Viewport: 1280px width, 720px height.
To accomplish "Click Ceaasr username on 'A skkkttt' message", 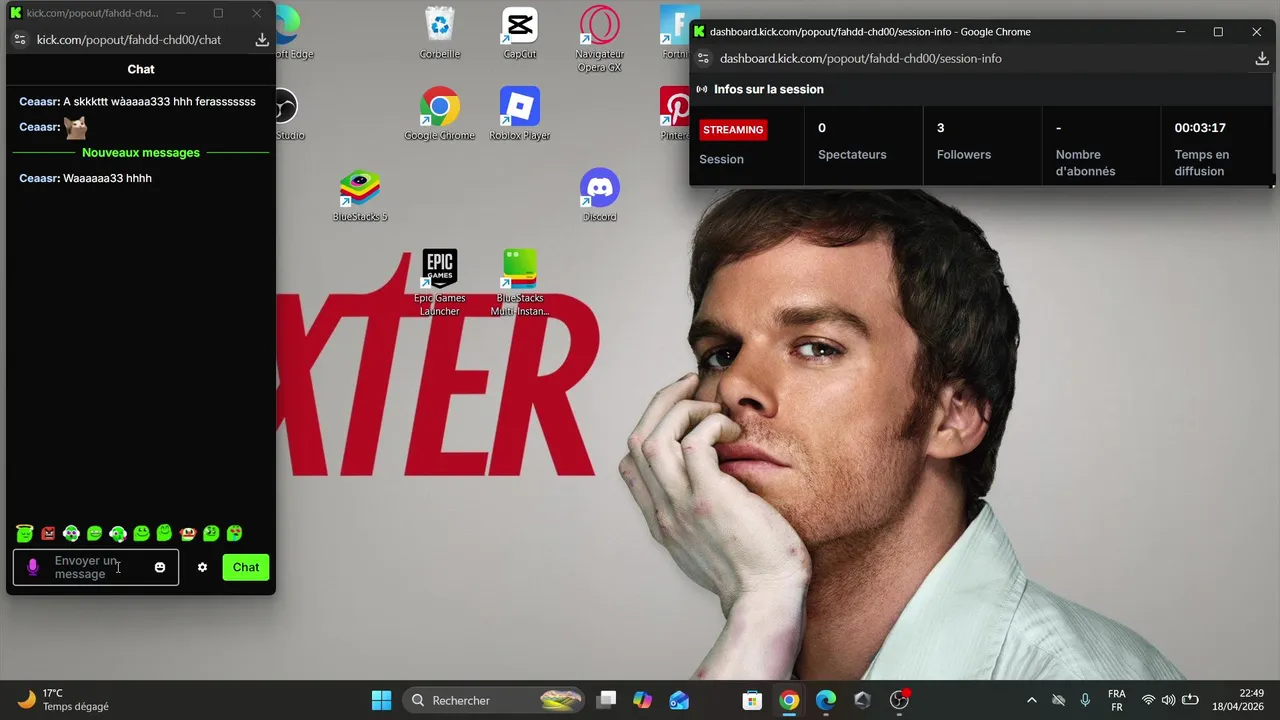I will pyautogui.click(x=39, y=101).
